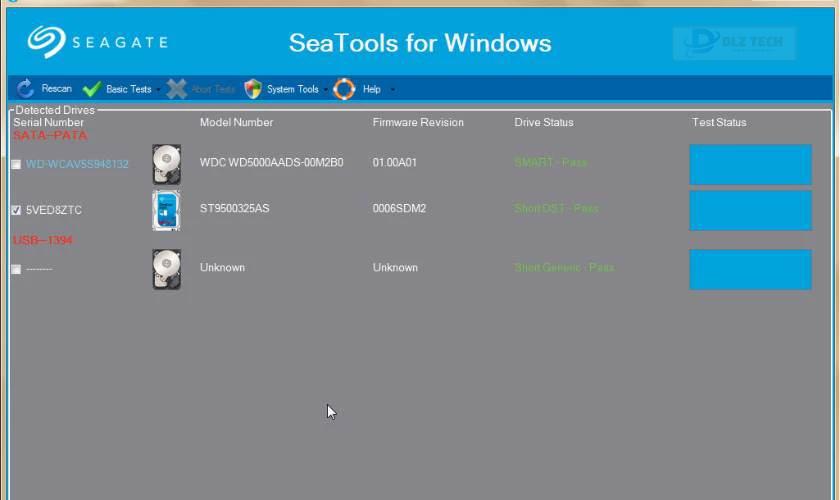
Task: Click the Test Status column header
Action: tap(719, 122)
